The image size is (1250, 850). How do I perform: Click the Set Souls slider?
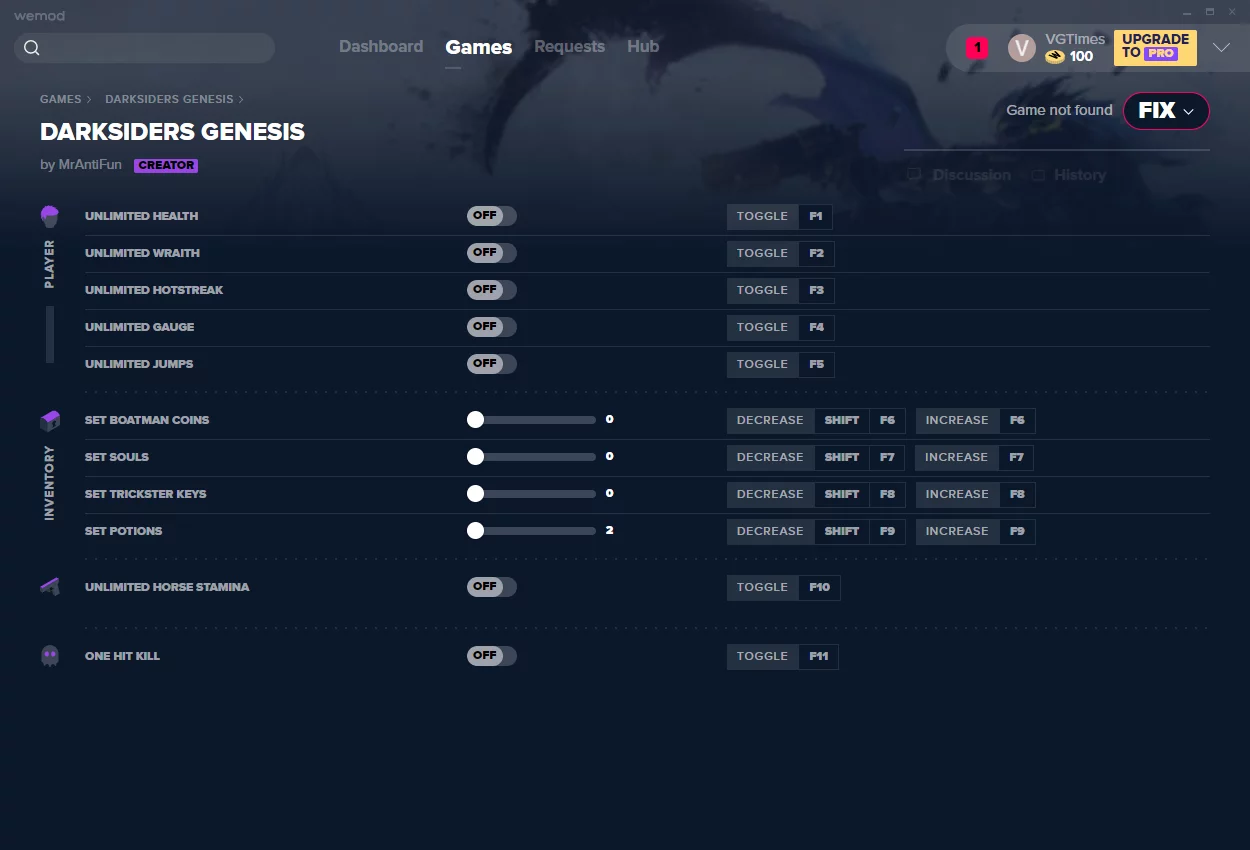tap(532, 457)
